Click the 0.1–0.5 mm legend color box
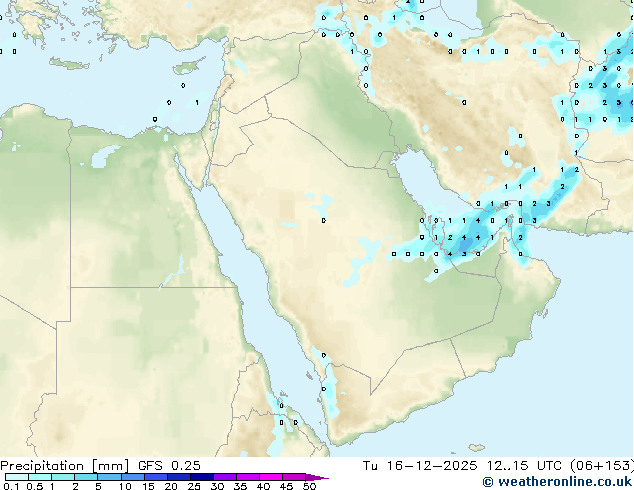The width and height of the screenshot is (634, 490). click(x=17, y=477)
